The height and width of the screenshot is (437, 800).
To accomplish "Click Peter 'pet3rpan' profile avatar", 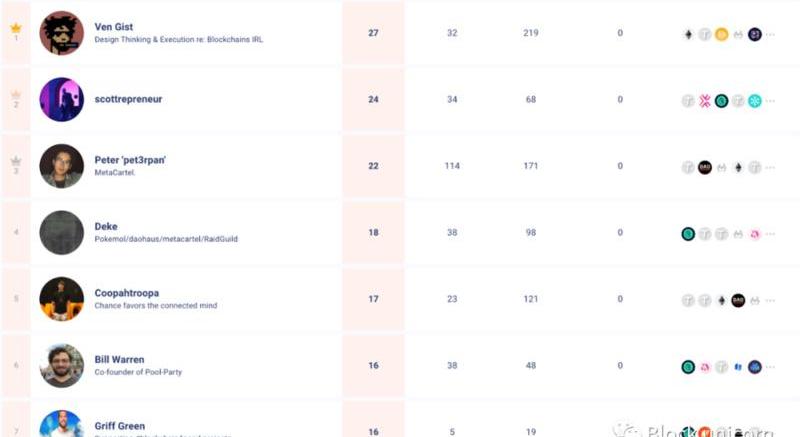I will tap(61, 166).
